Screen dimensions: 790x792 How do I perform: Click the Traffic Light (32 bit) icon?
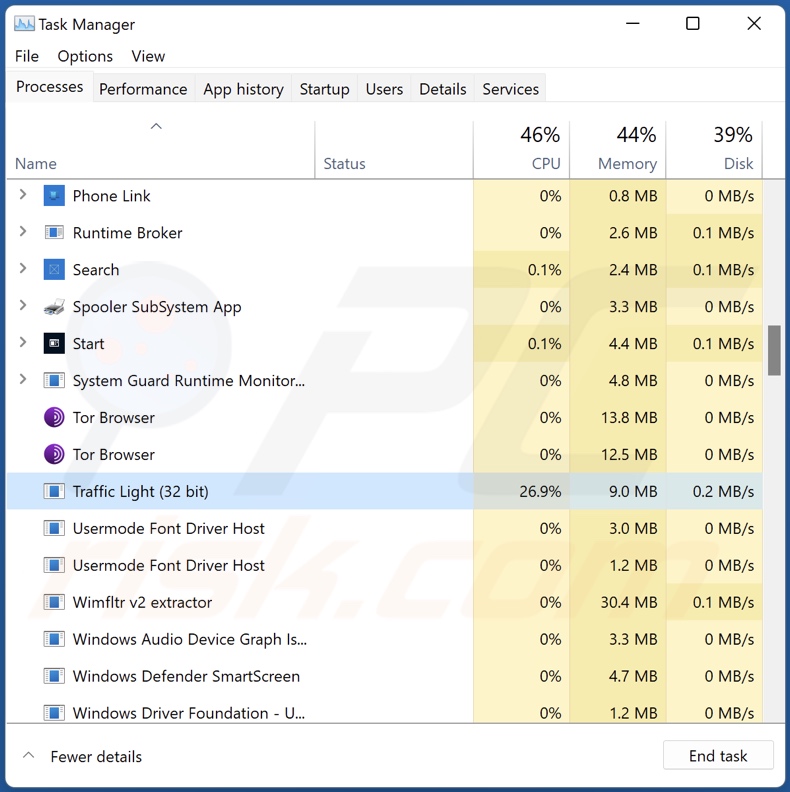[x=54, y=492]
